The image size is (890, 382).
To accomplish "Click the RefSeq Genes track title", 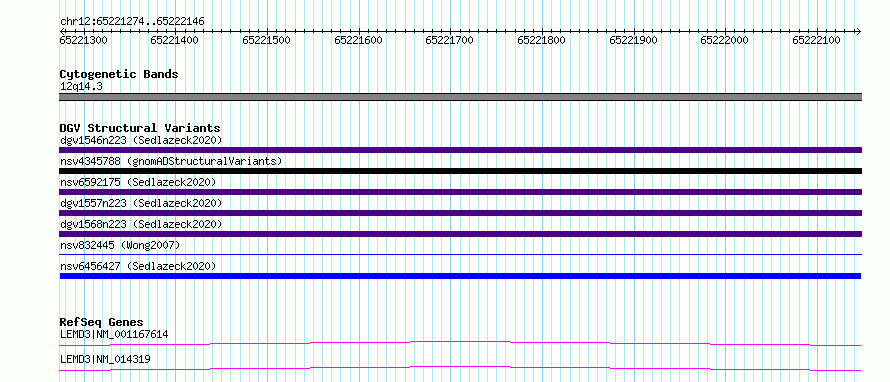I will [102, 322].
